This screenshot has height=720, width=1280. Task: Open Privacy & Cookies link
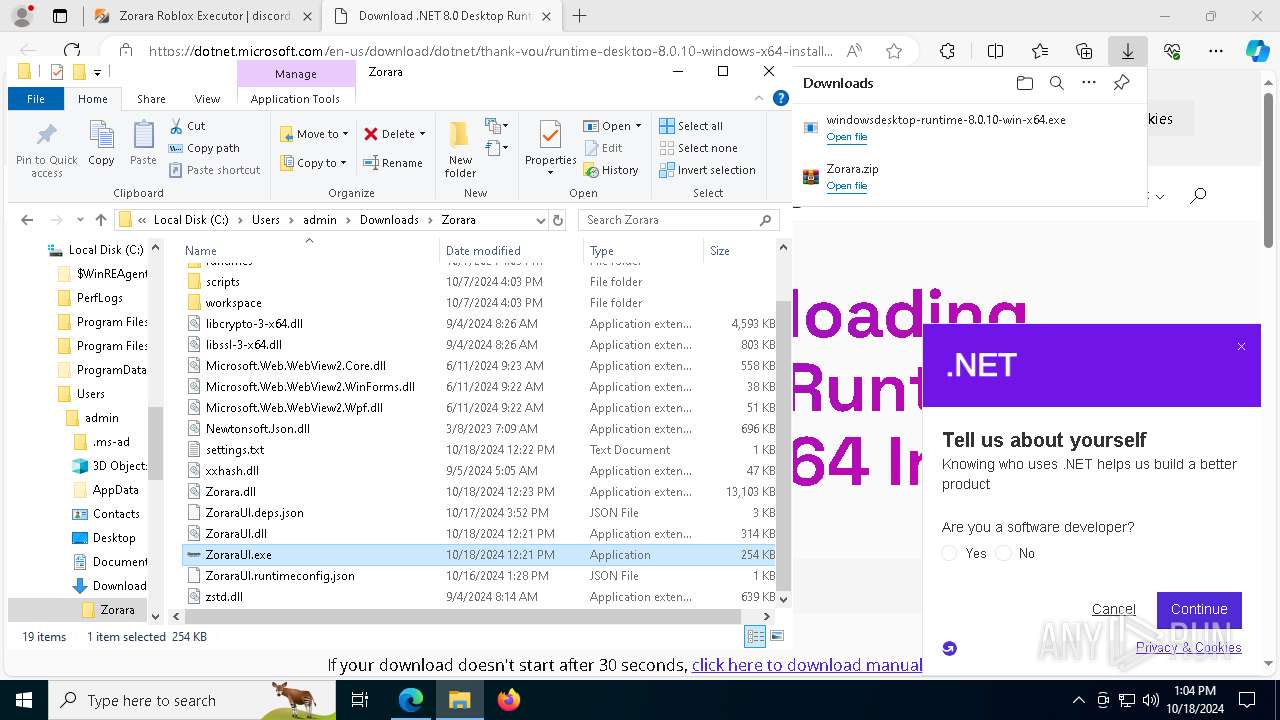(1188, 647)
